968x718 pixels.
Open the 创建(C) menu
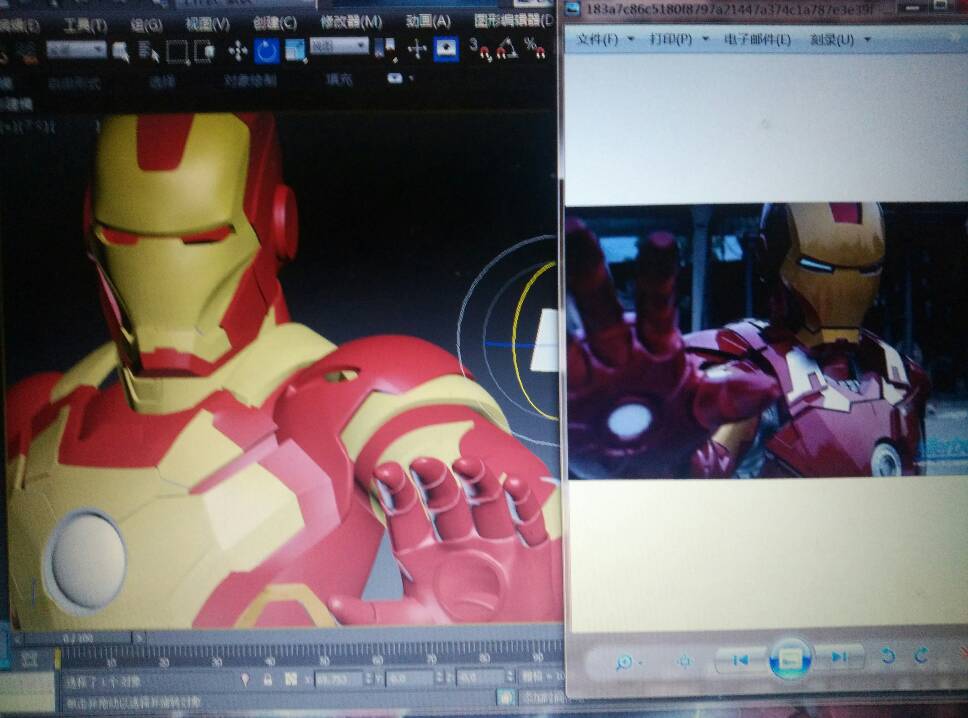pyautogui.click(x=275, y=23)
